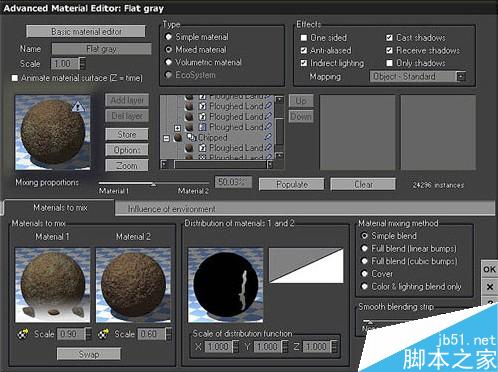
Task: Click the Clear button
Action: (363, 184)
